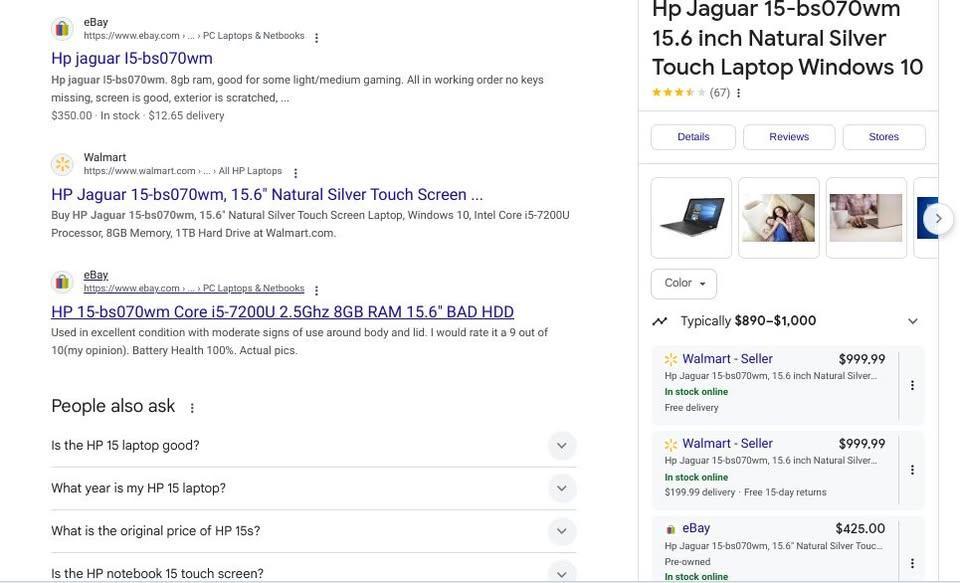Click the eBay favicon of the BAD HDD result
The height and width of the screenshot is (583, 960).
click(62, 282)
